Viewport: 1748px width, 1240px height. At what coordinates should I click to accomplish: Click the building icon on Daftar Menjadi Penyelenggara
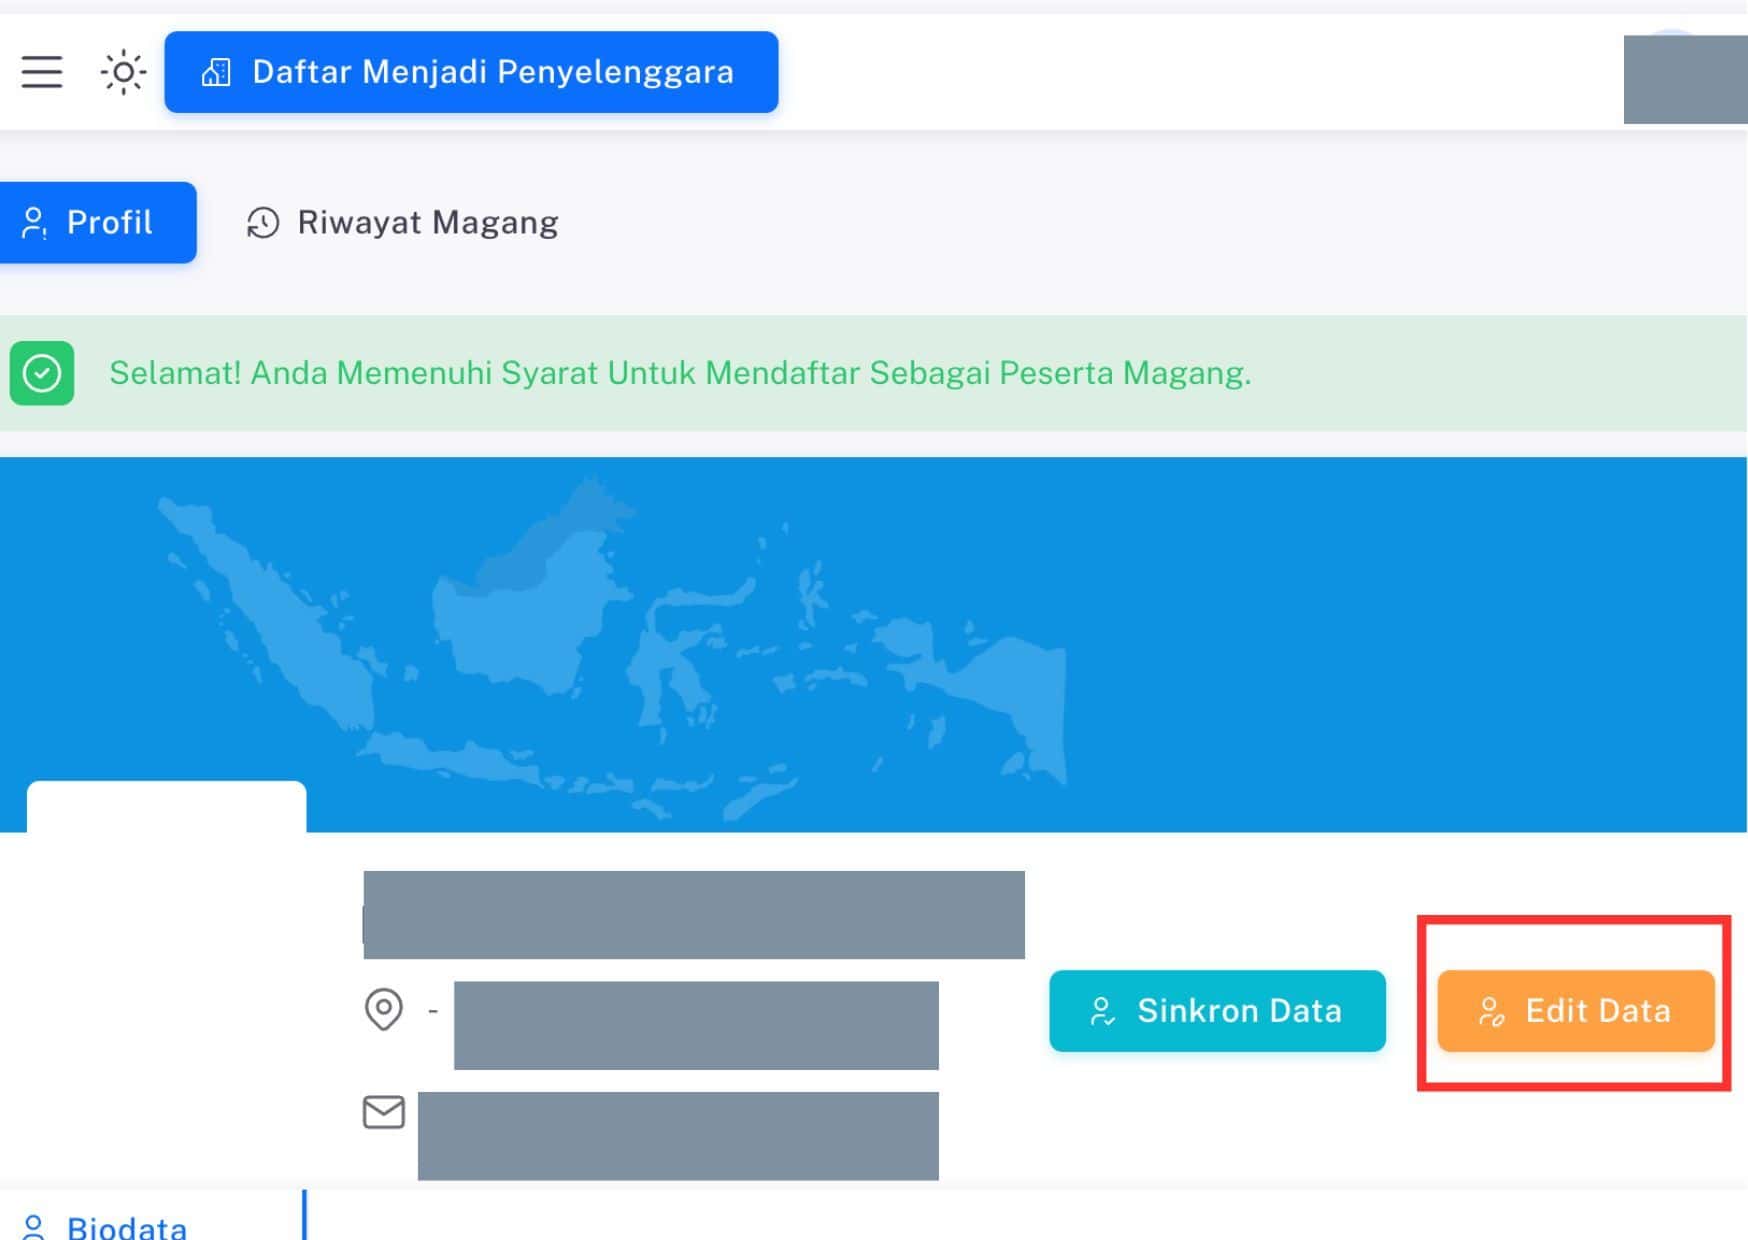click(218, 70)
